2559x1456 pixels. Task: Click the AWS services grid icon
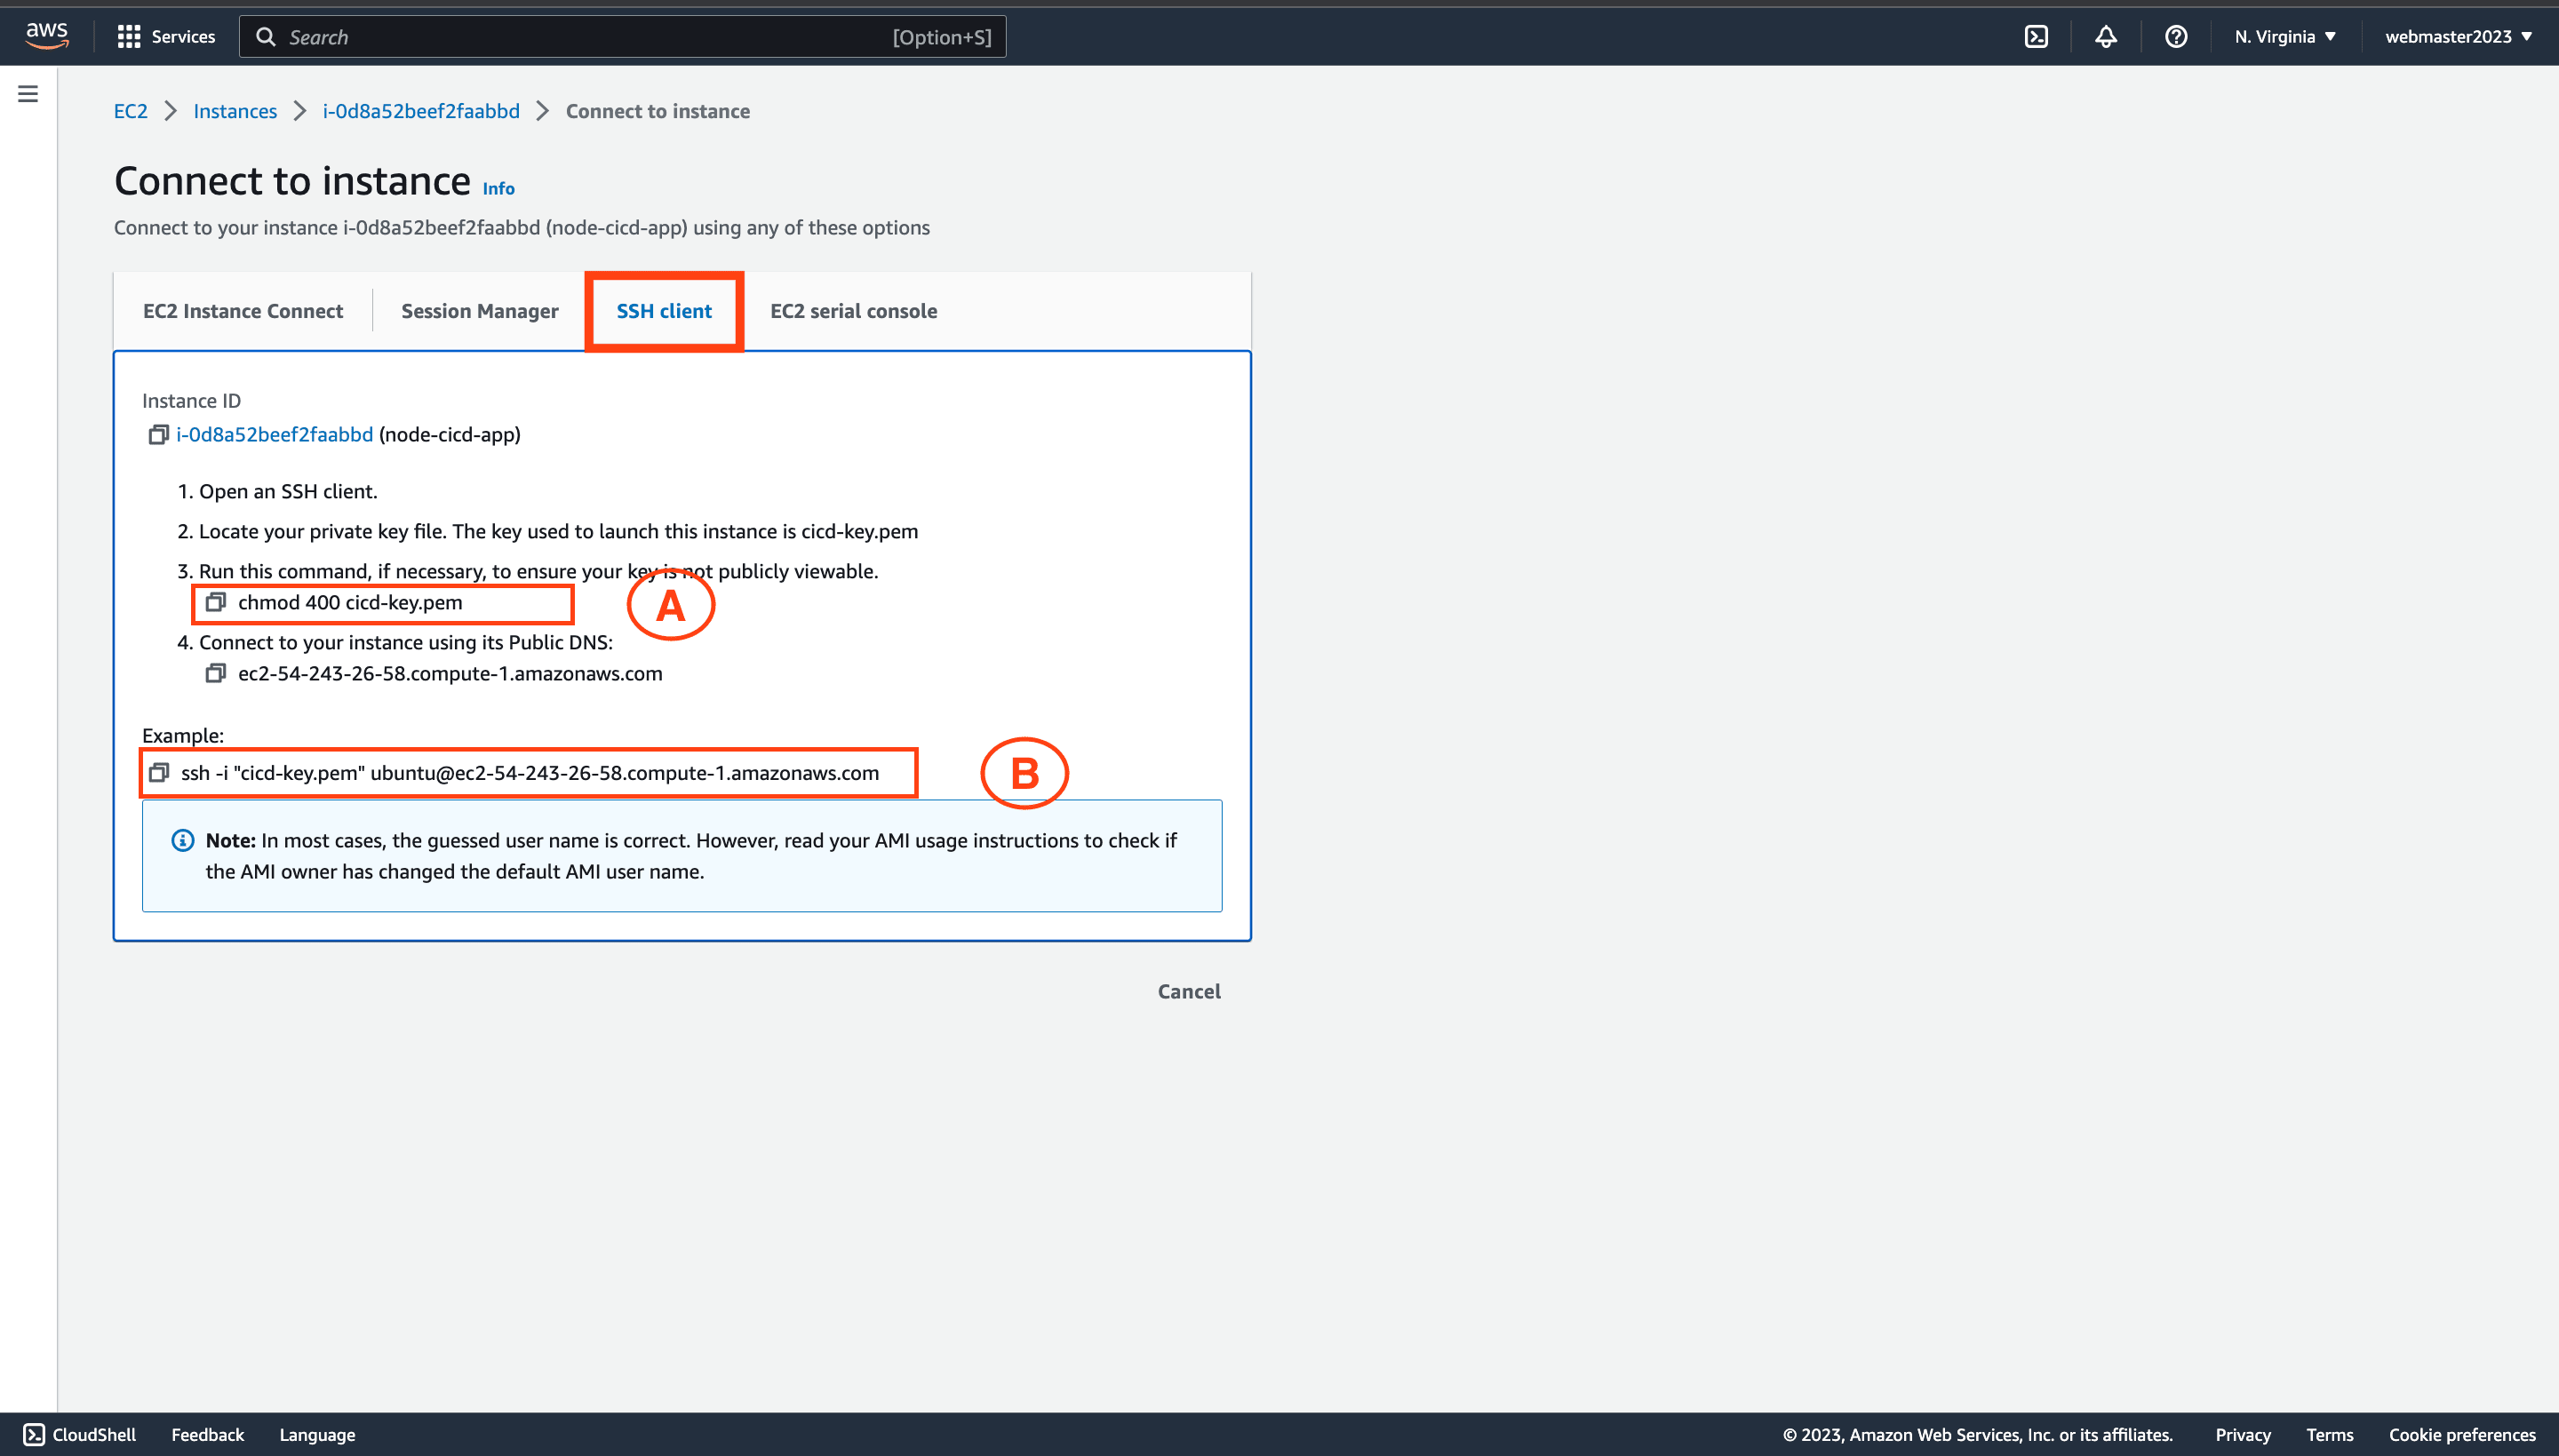tap(132, 36)
